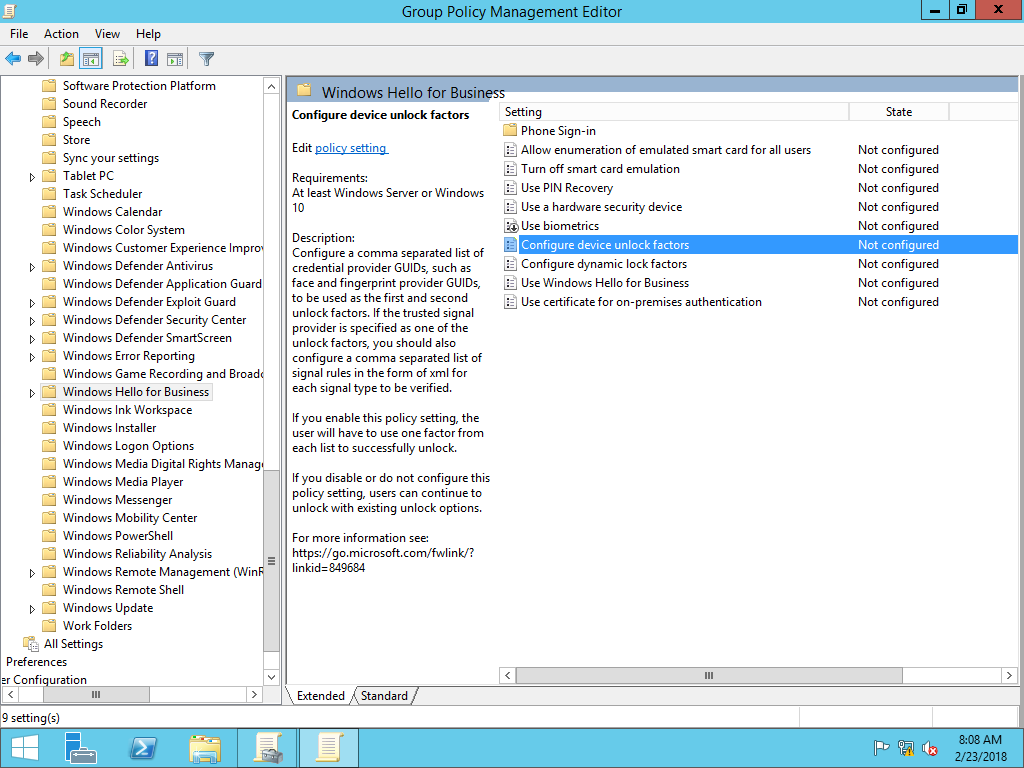Expand the Windows Defender SmartScreen node
The image size is (1024, 768).
click(x=32, y=339)
